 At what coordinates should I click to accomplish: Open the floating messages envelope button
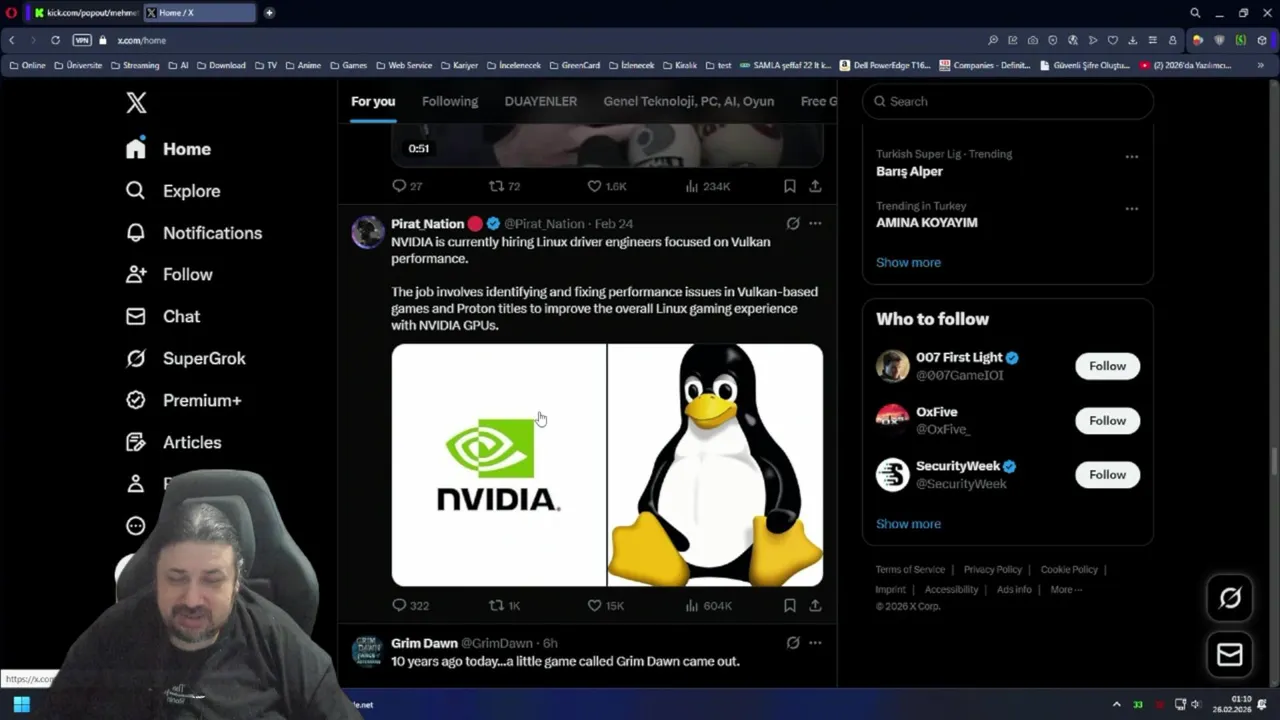(x=1230, y=655)
